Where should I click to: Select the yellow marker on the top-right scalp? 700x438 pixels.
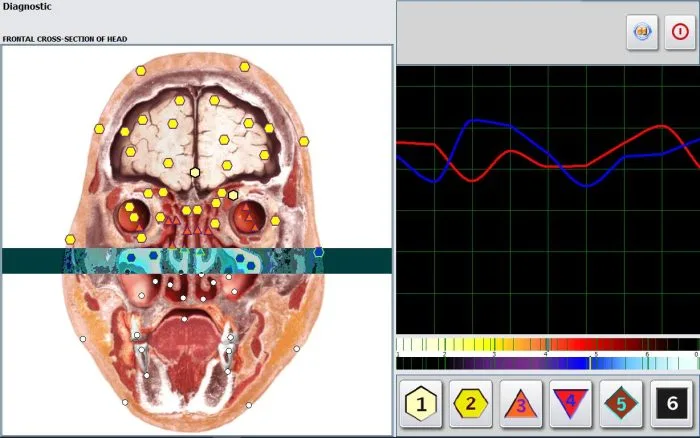244,66
